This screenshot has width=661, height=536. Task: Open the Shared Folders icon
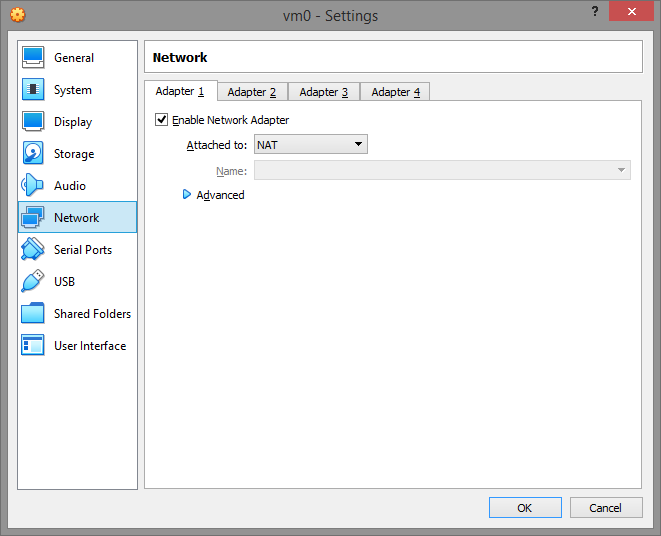point(34,314)
